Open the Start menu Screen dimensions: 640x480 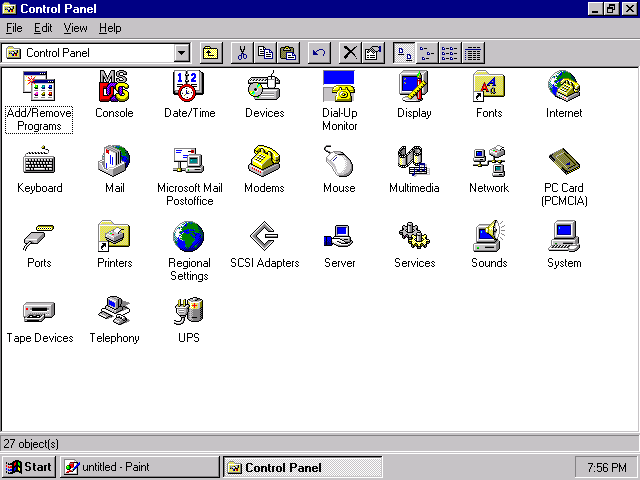click(x=29, y=467)
